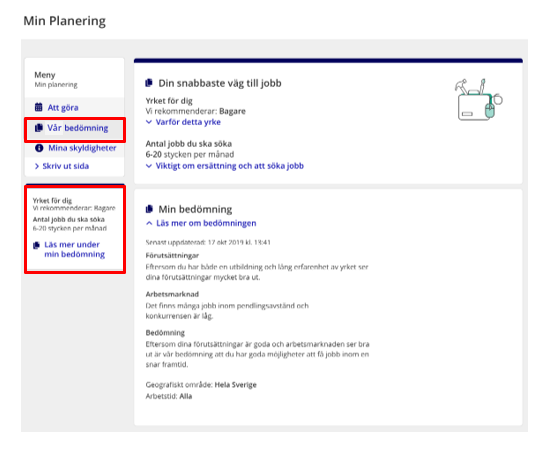
Task: Click the icon beside Läs mer under min bedömning
Action: click(36, 245)
